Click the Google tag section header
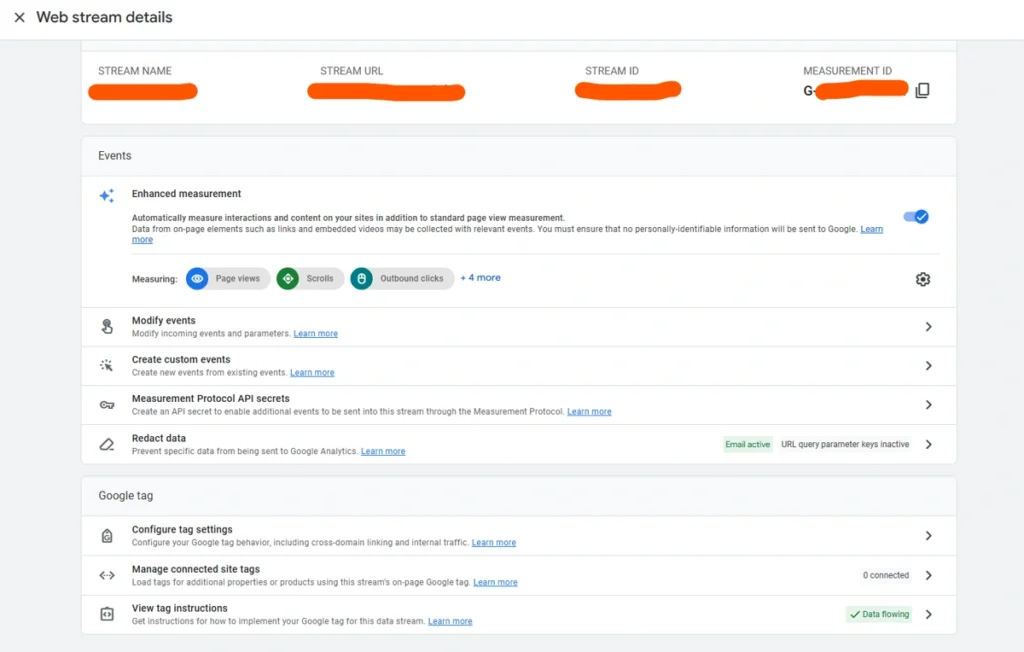The height and width of the screenshot is (652, 1024). pos(125,496)
